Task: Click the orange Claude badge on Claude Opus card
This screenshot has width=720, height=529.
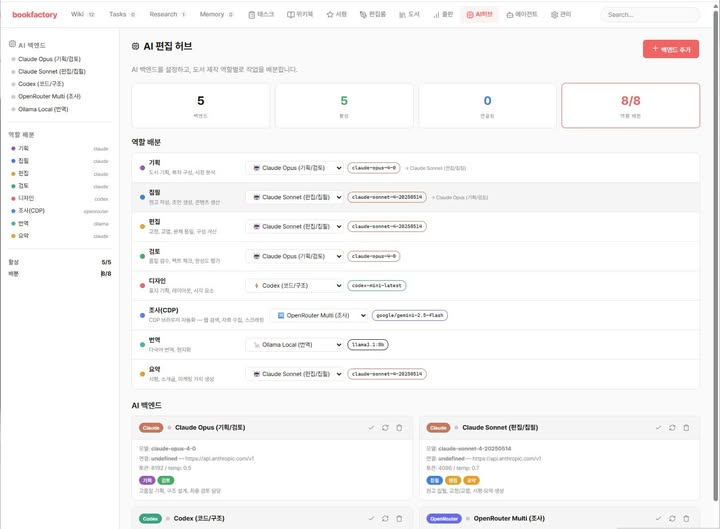Action: (151, 428)
